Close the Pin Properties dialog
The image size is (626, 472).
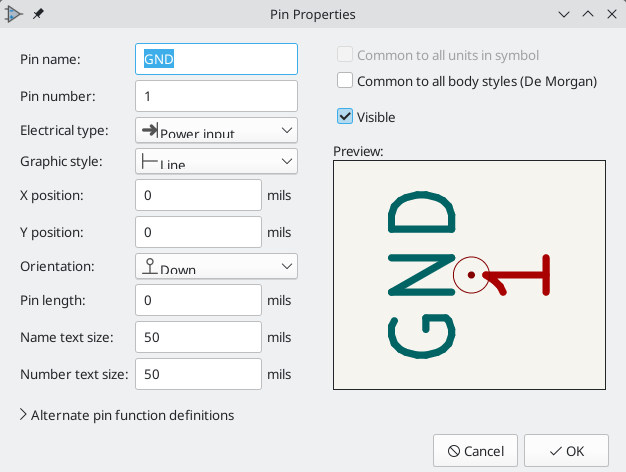coord(612,14)
